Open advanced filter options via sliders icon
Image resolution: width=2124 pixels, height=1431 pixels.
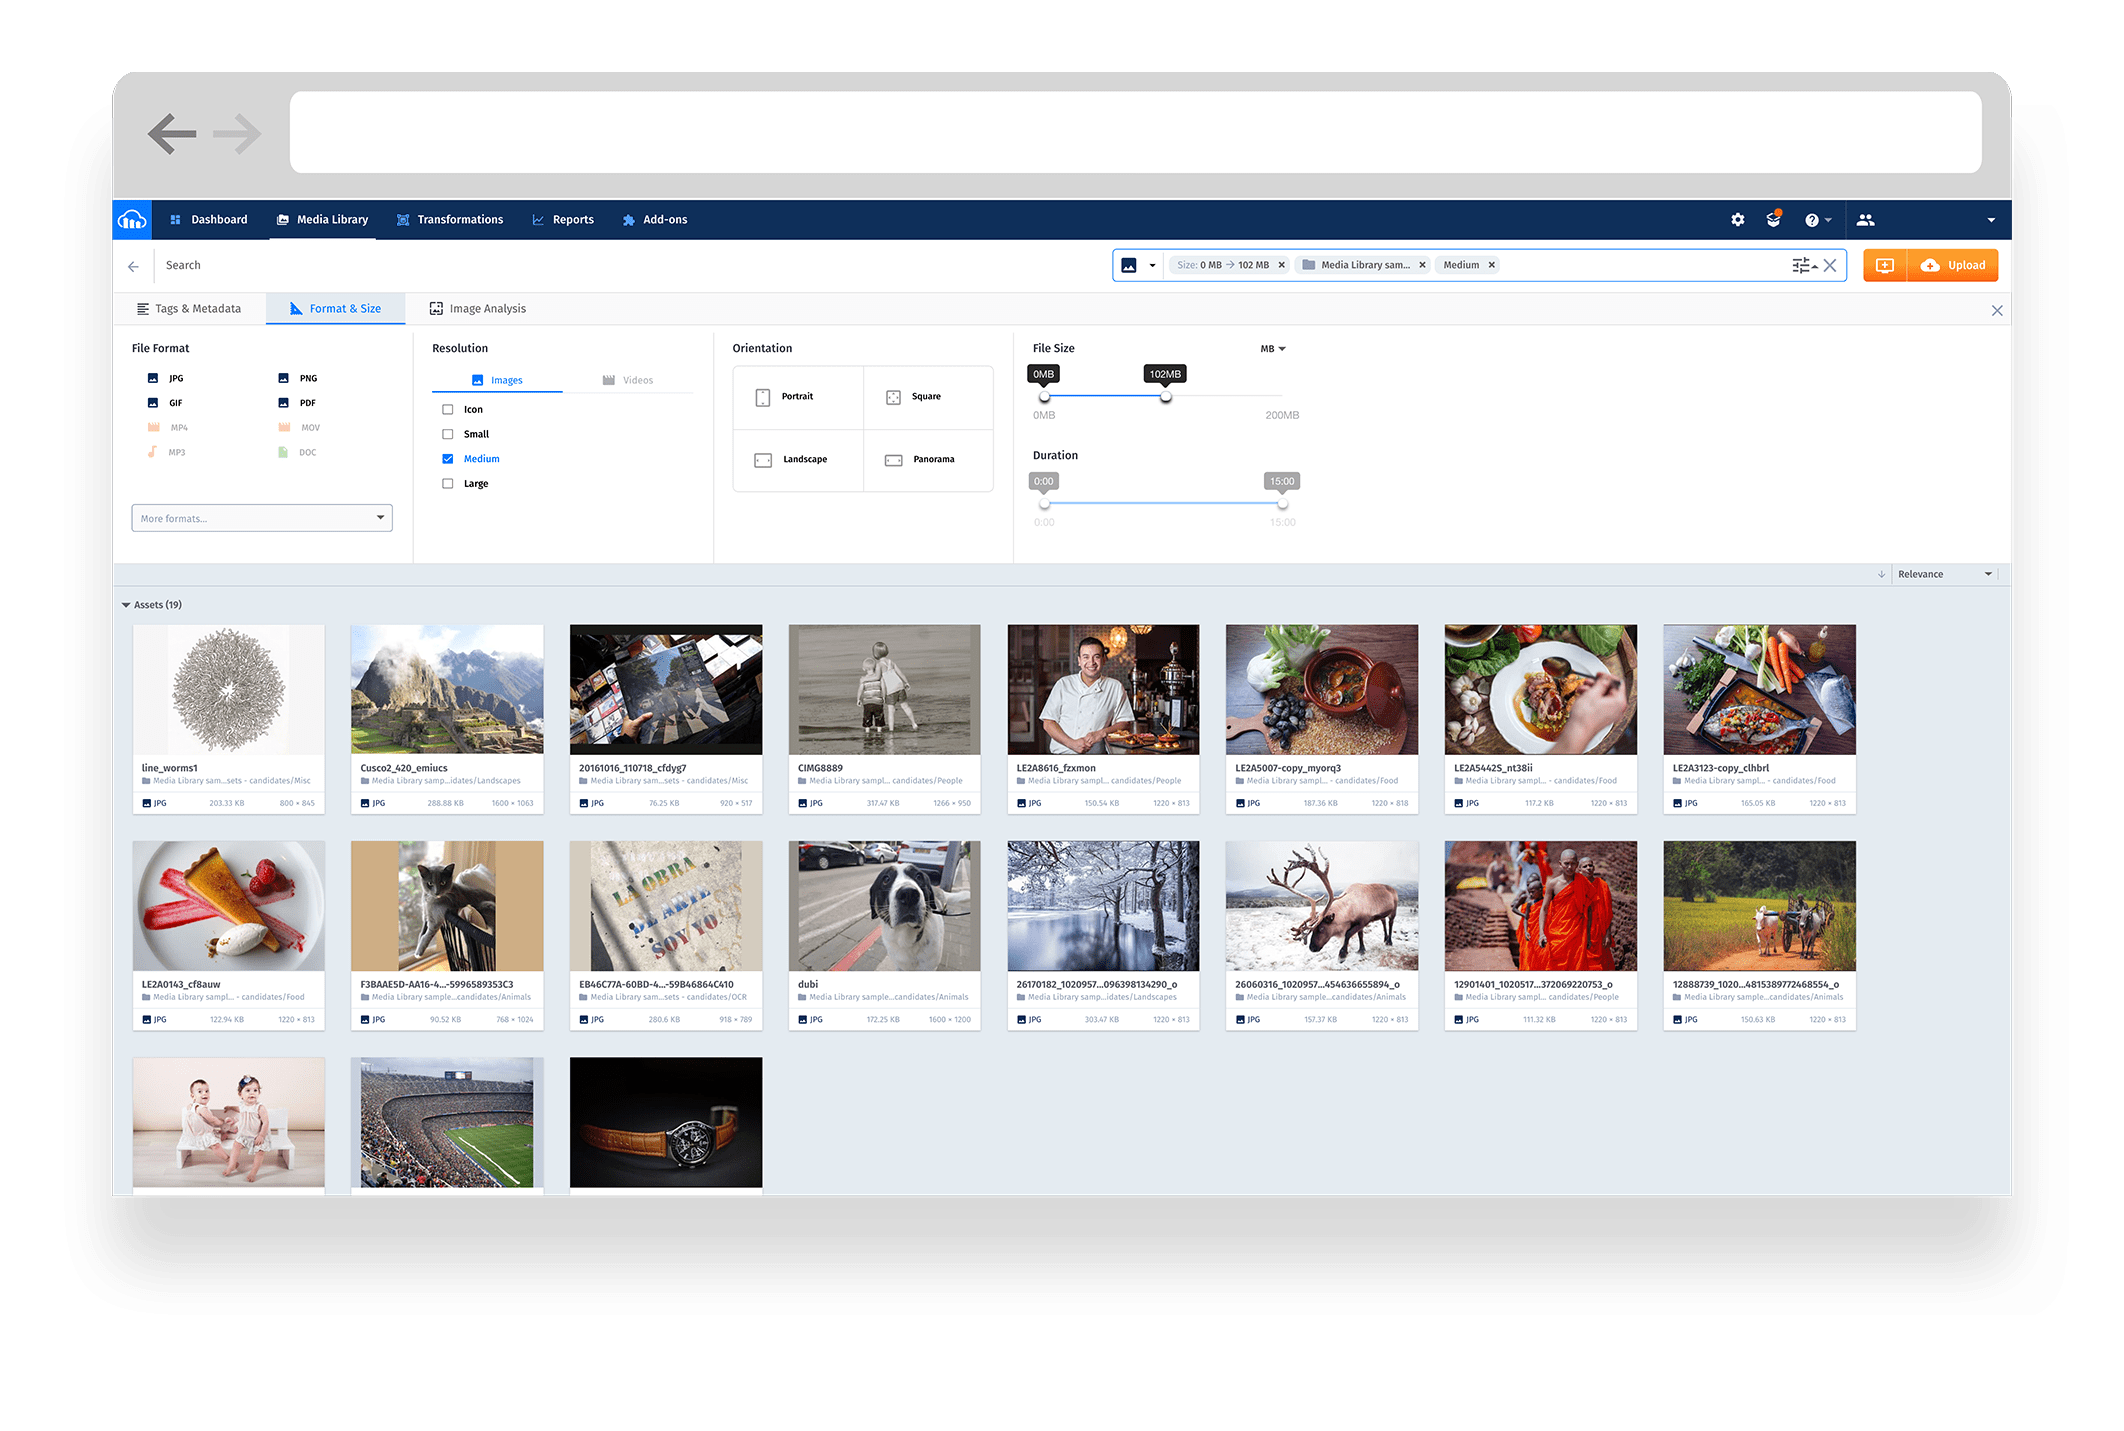tap(1803, 264)
